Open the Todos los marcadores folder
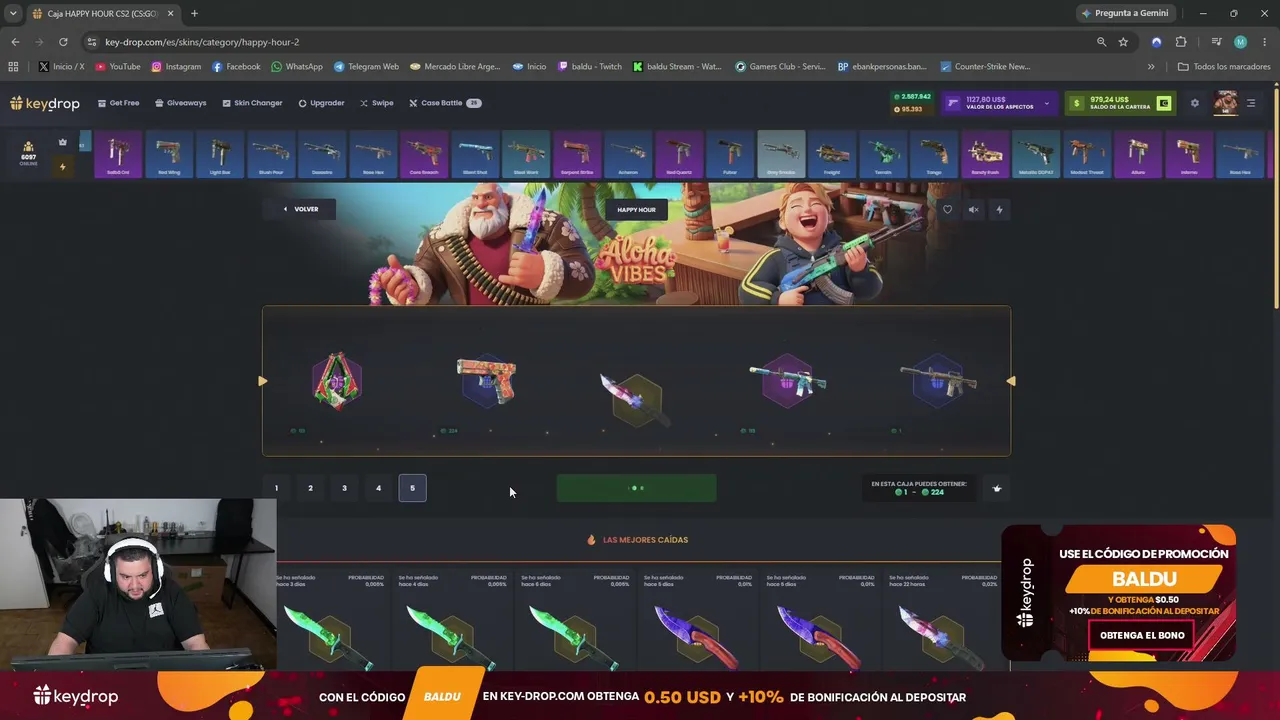The height and width of the screenshot is (720, 1280). [x=1224, y=67]
